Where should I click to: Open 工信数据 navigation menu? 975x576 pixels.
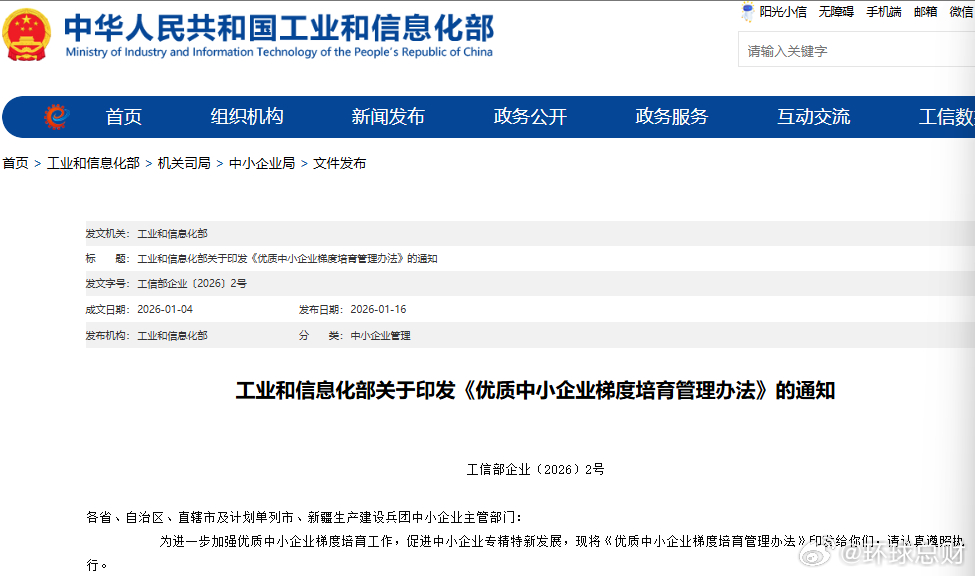pyautogui.click(x=946, y=116)
